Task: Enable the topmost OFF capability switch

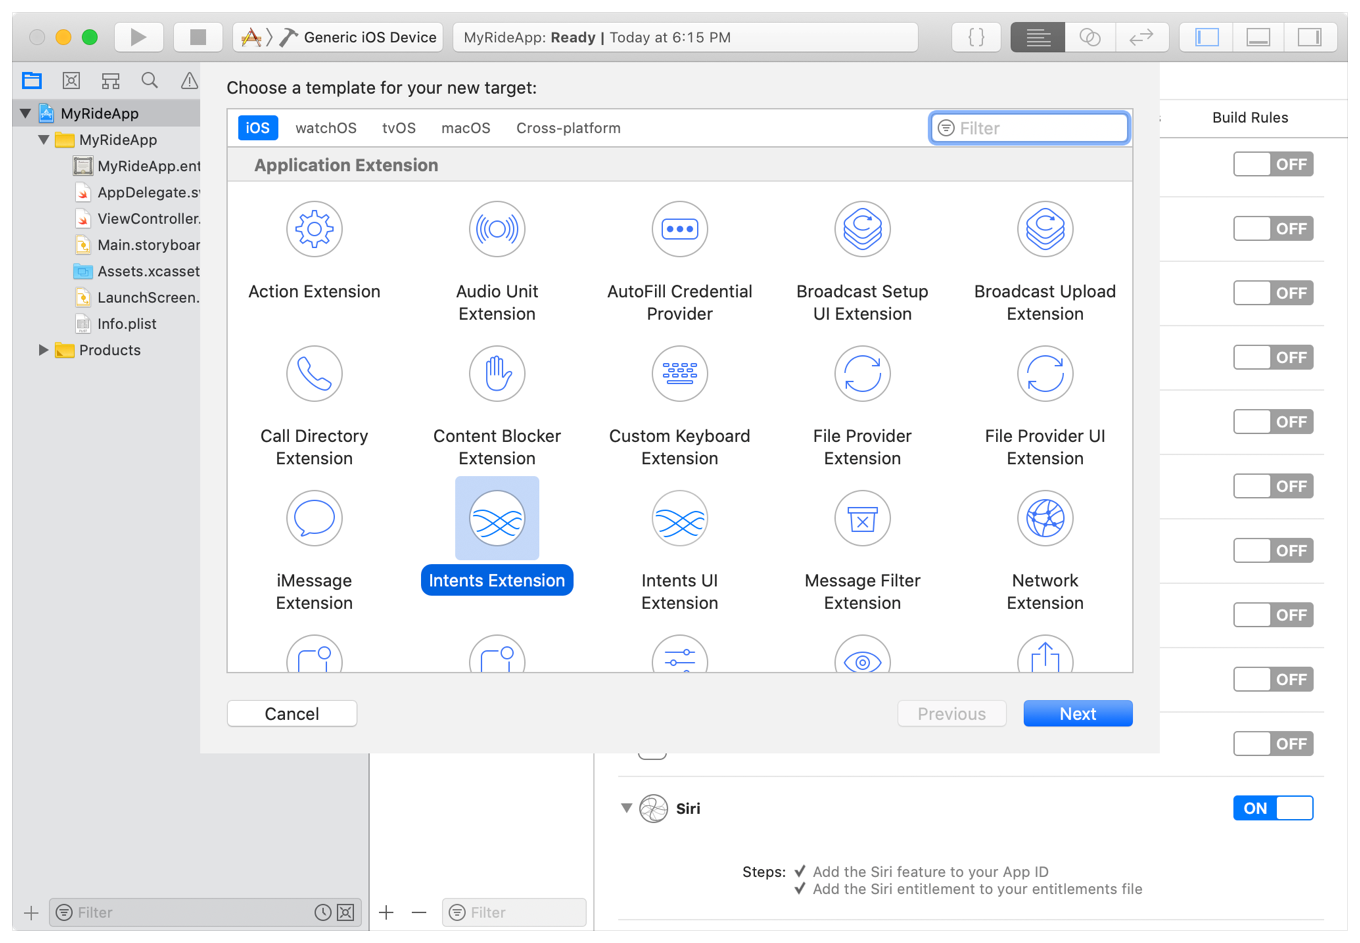Action: (x=1273, y=164)
